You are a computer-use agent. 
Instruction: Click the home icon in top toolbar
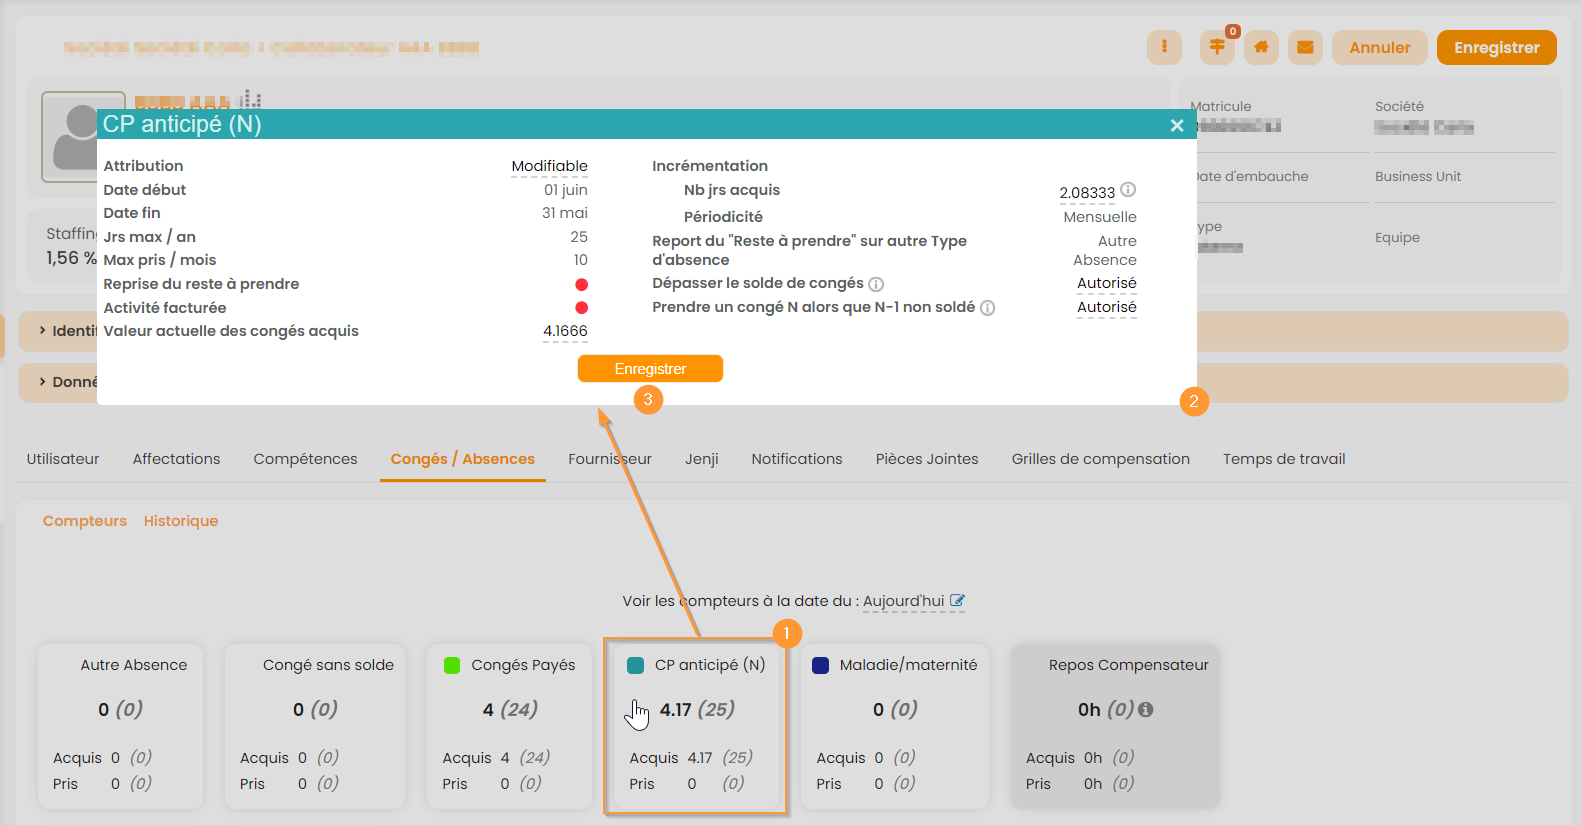point(1261,47)
